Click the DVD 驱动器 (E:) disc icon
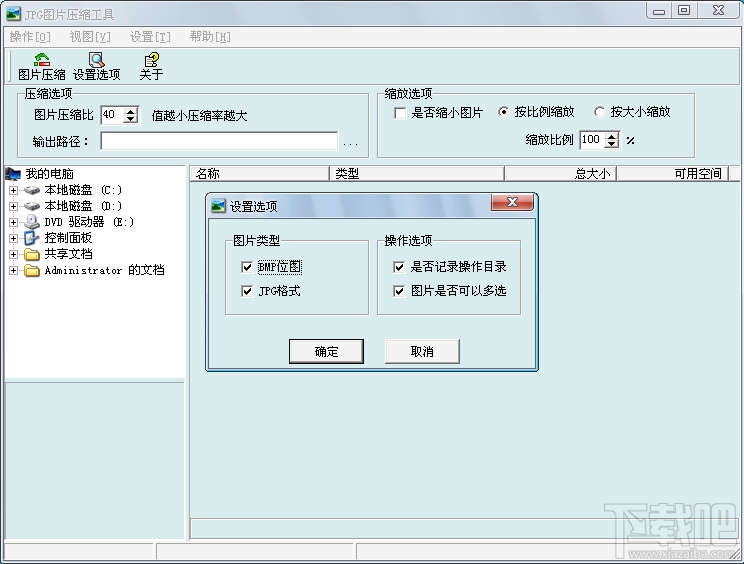 click(32, 222)
